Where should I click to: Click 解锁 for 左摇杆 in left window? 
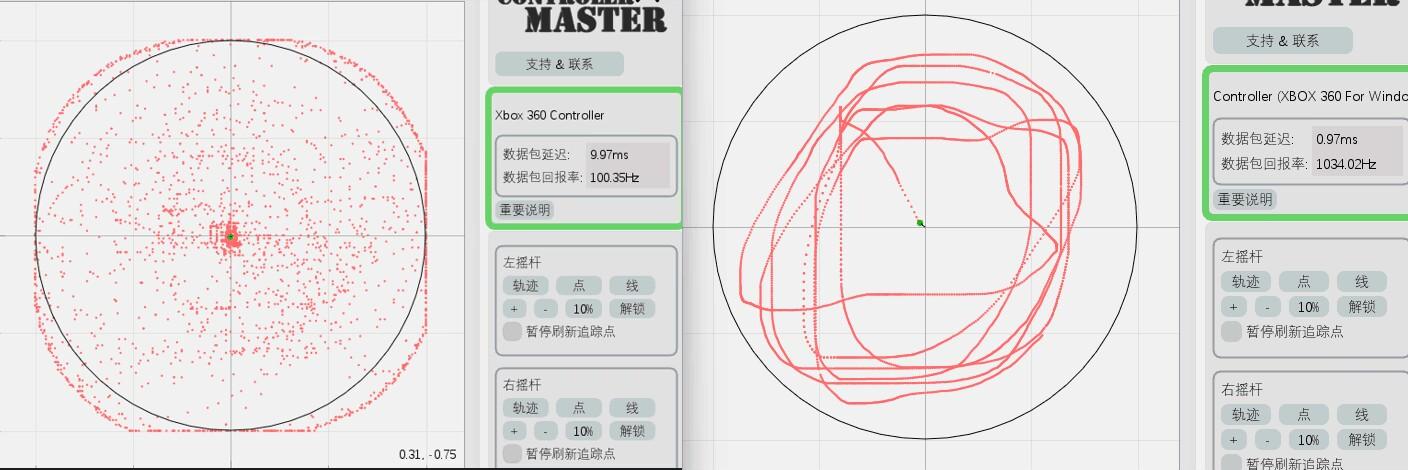click(x=632, y=308)
